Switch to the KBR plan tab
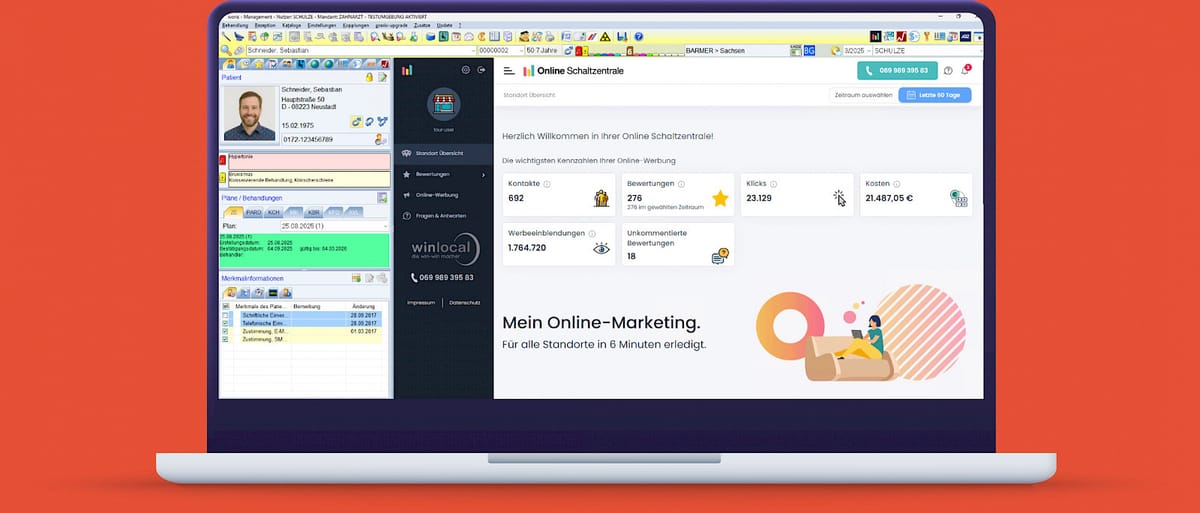The width and height of the screenshot is (1200, 513). (313, 212)
